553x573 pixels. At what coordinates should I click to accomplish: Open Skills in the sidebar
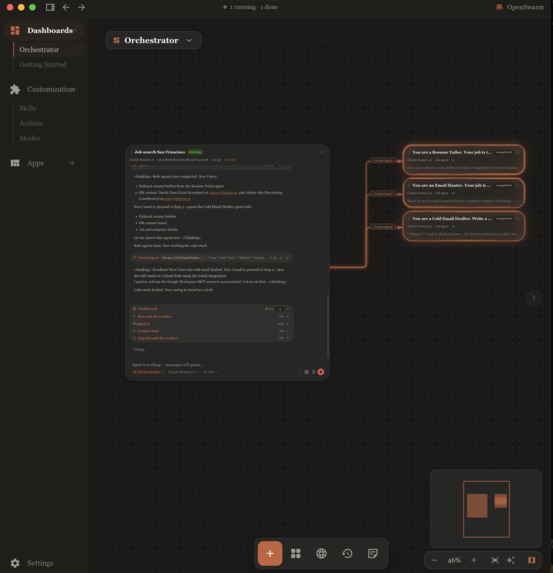coord(28,108)
